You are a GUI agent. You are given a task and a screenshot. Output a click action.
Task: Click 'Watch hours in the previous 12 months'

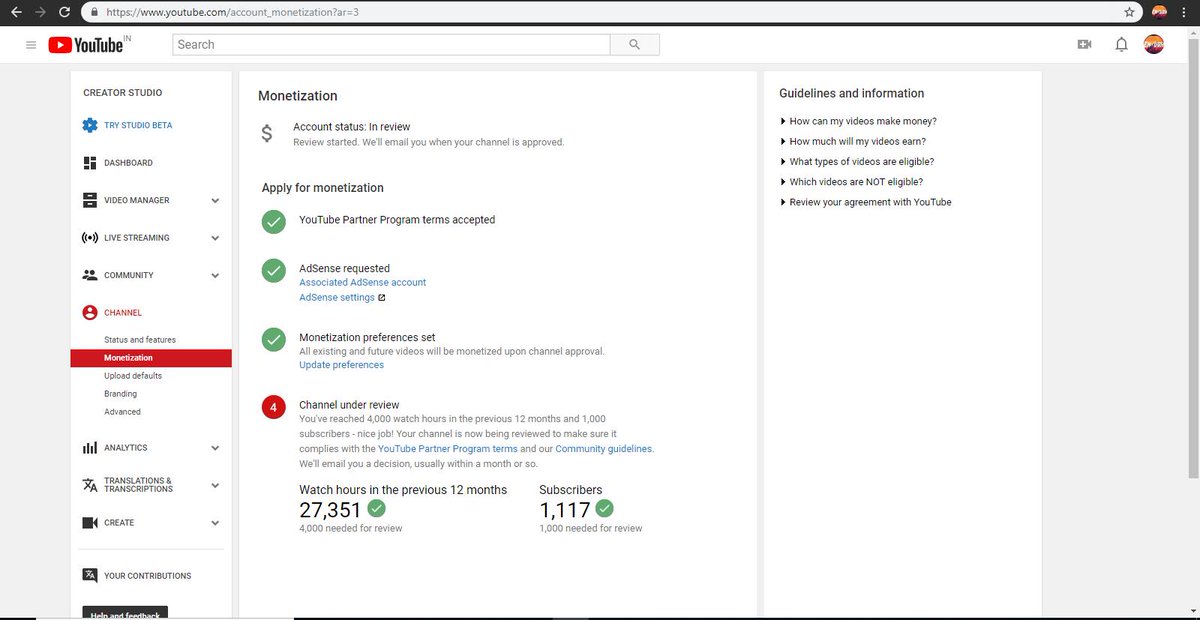tap(403, 490)
